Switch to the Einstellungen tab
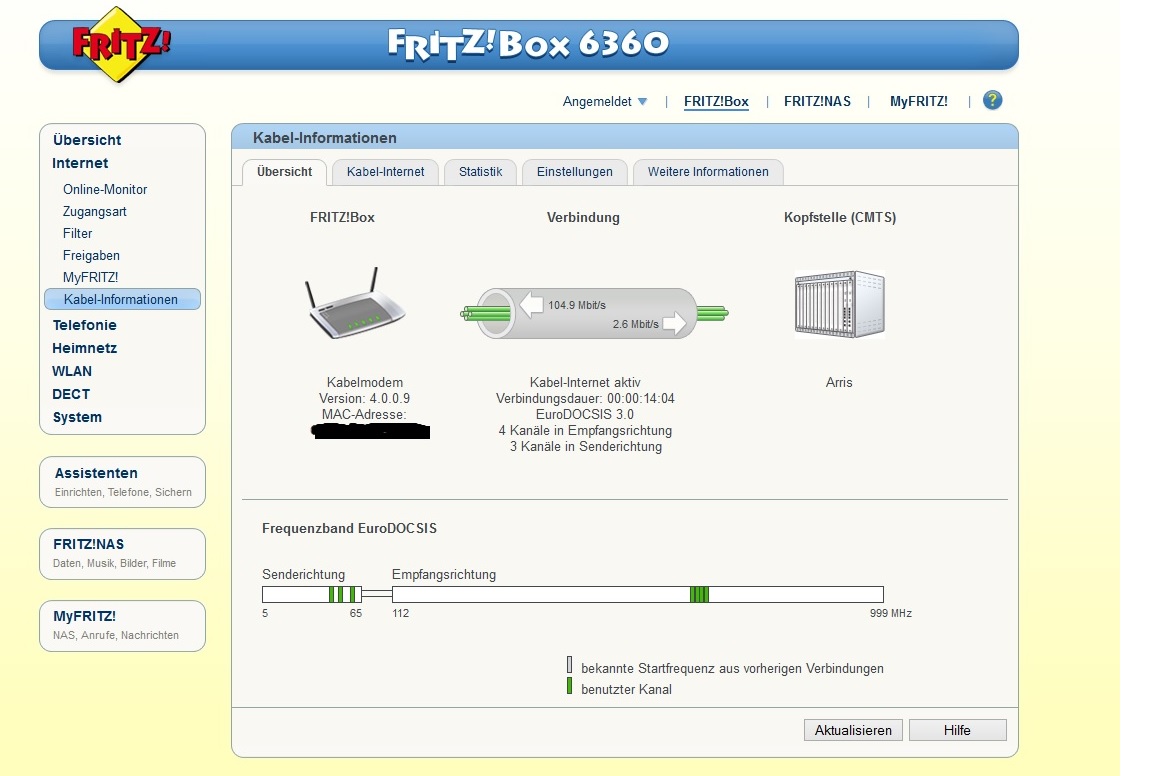The image size is (1152, 776). (575, 172)
